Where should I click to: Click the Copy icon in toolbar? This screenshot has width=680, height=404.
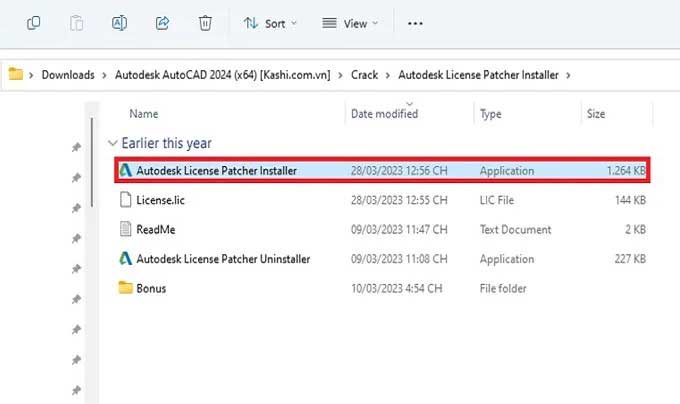pyautogui.click(x=33, y=23)
